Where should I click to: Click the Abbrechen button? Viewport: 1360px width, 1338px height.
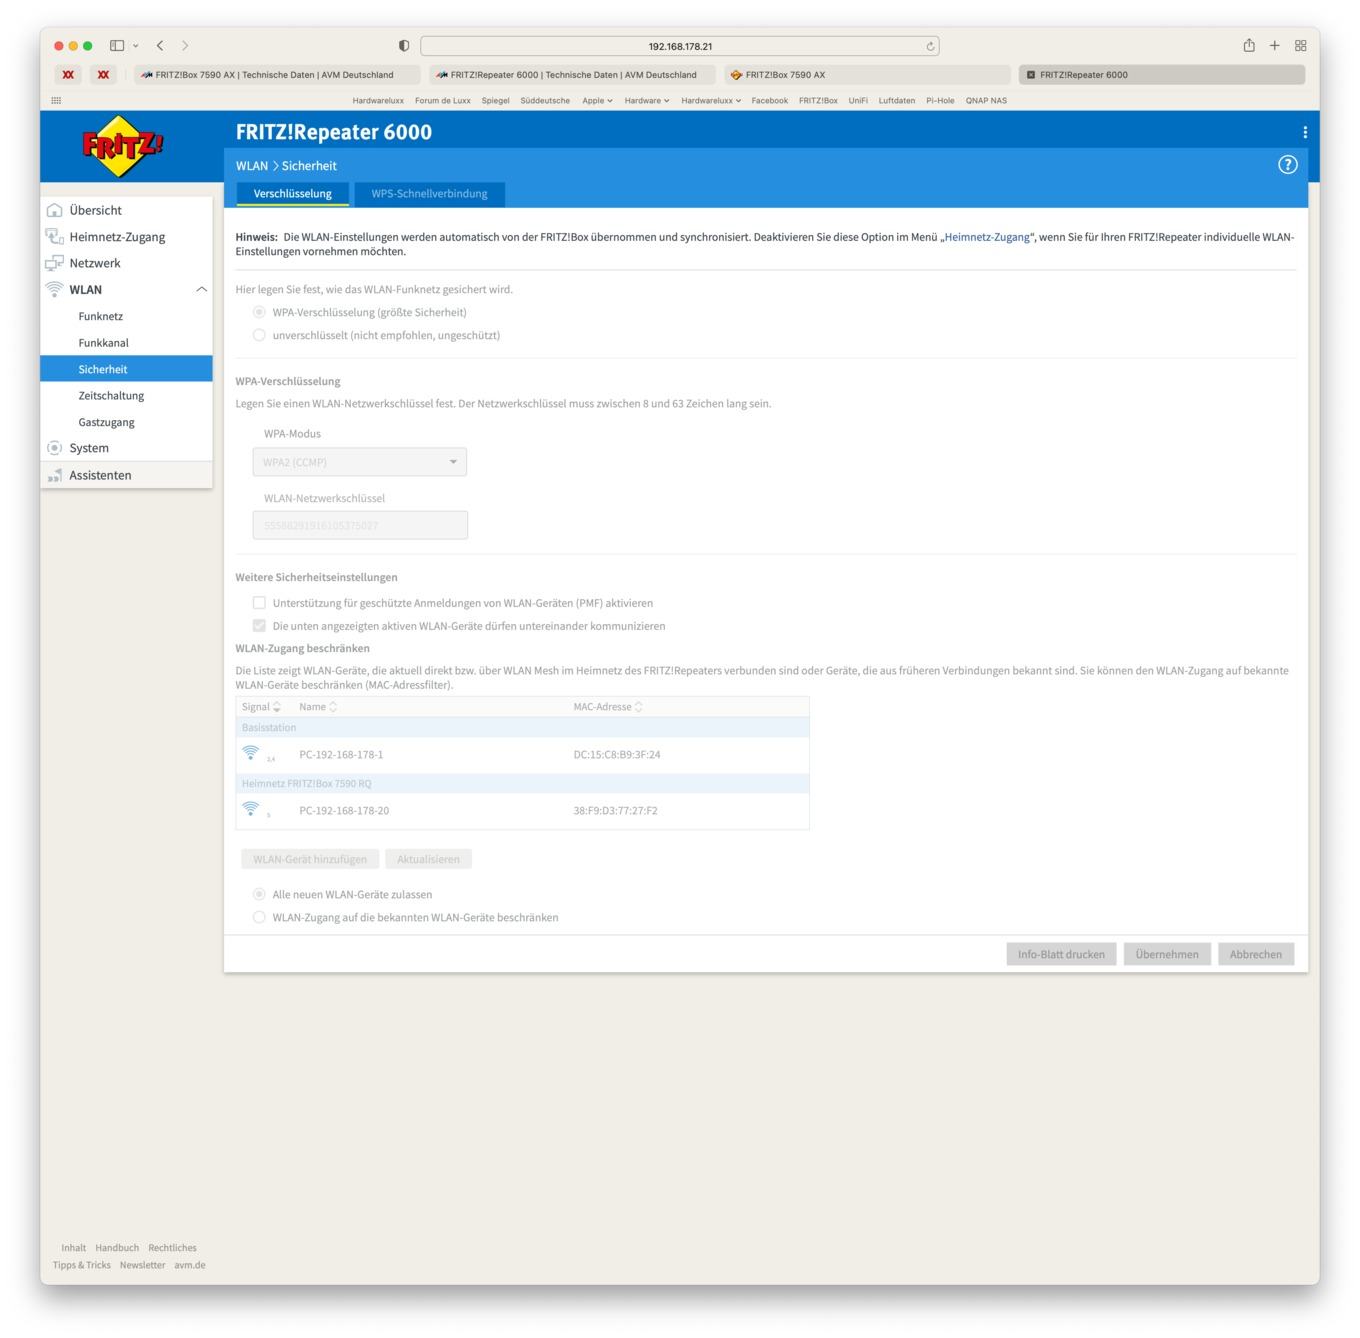pyautogui.click(x=1256, y=954)
